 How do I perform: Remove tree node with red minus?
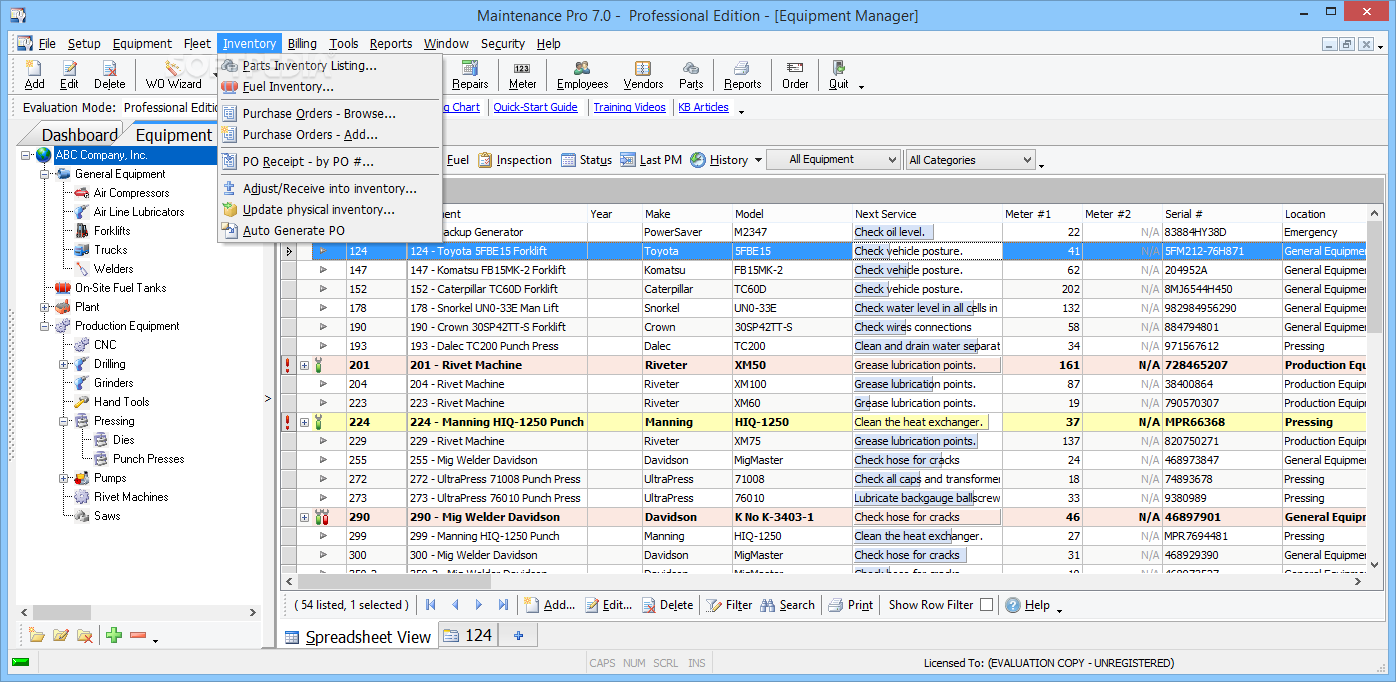click(x=138, y=635)
